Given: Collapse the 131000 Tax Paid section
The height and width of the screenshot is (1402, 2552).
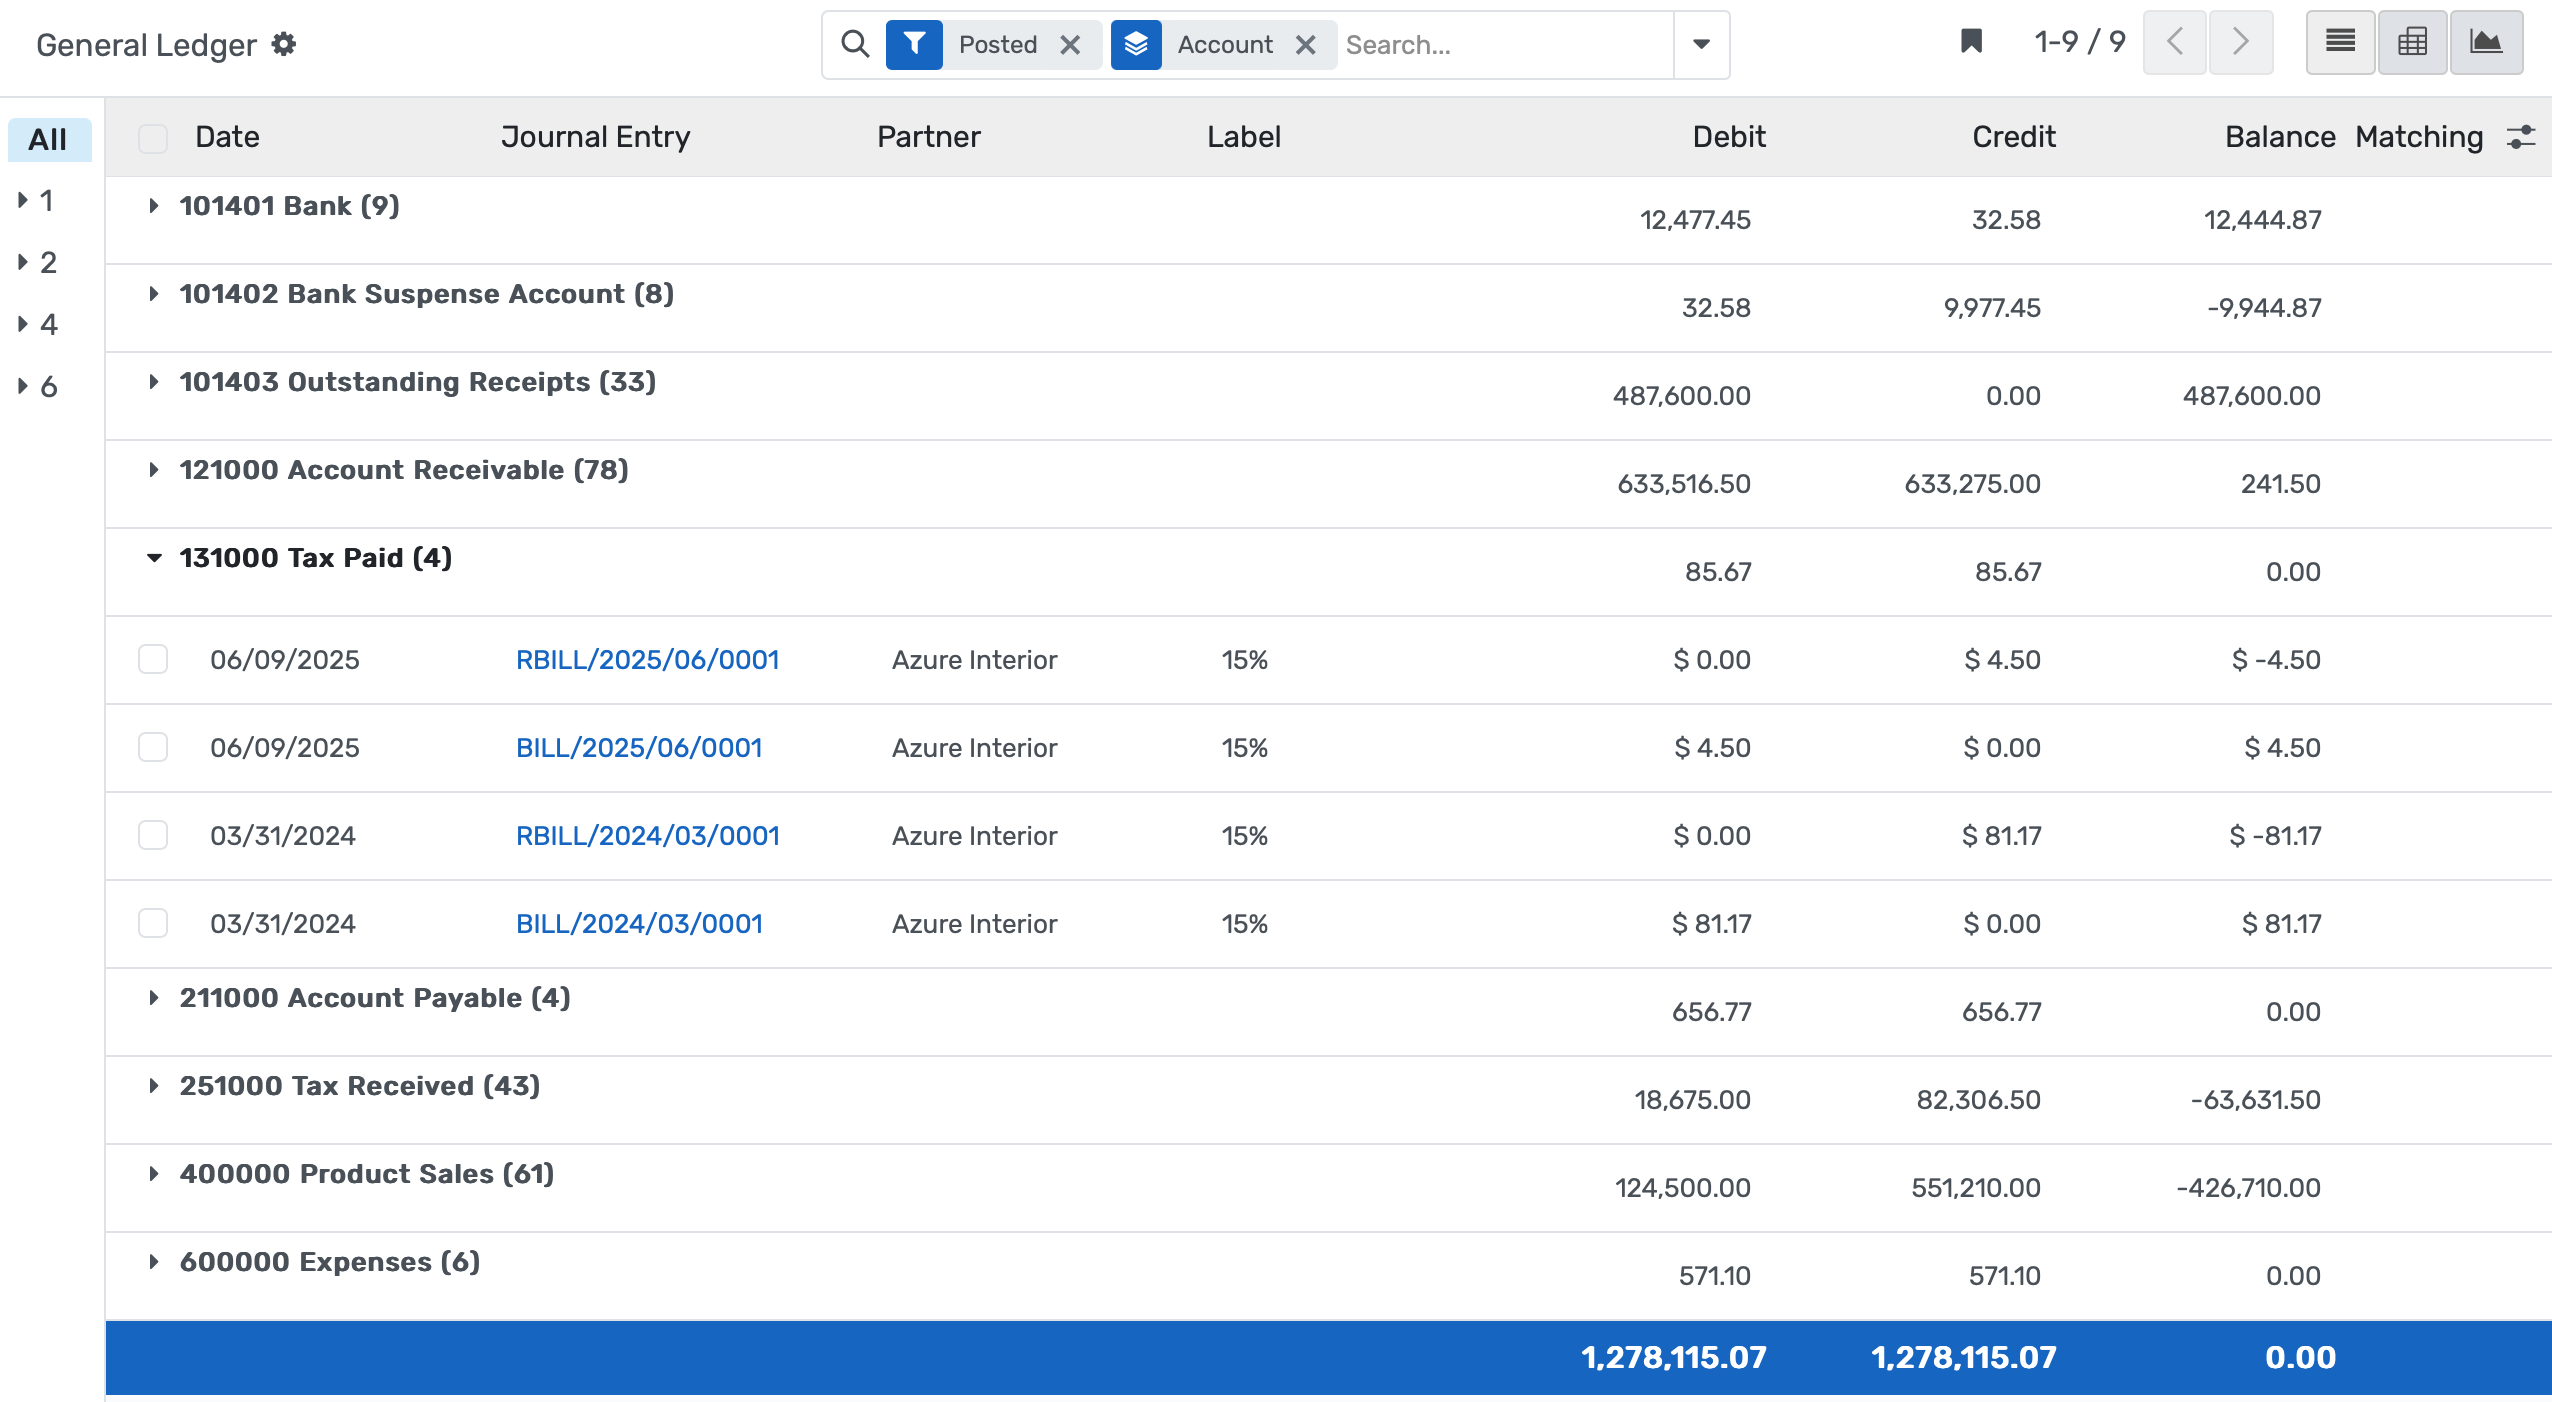Looking at the screenshot, I should (x=155, y=558).
